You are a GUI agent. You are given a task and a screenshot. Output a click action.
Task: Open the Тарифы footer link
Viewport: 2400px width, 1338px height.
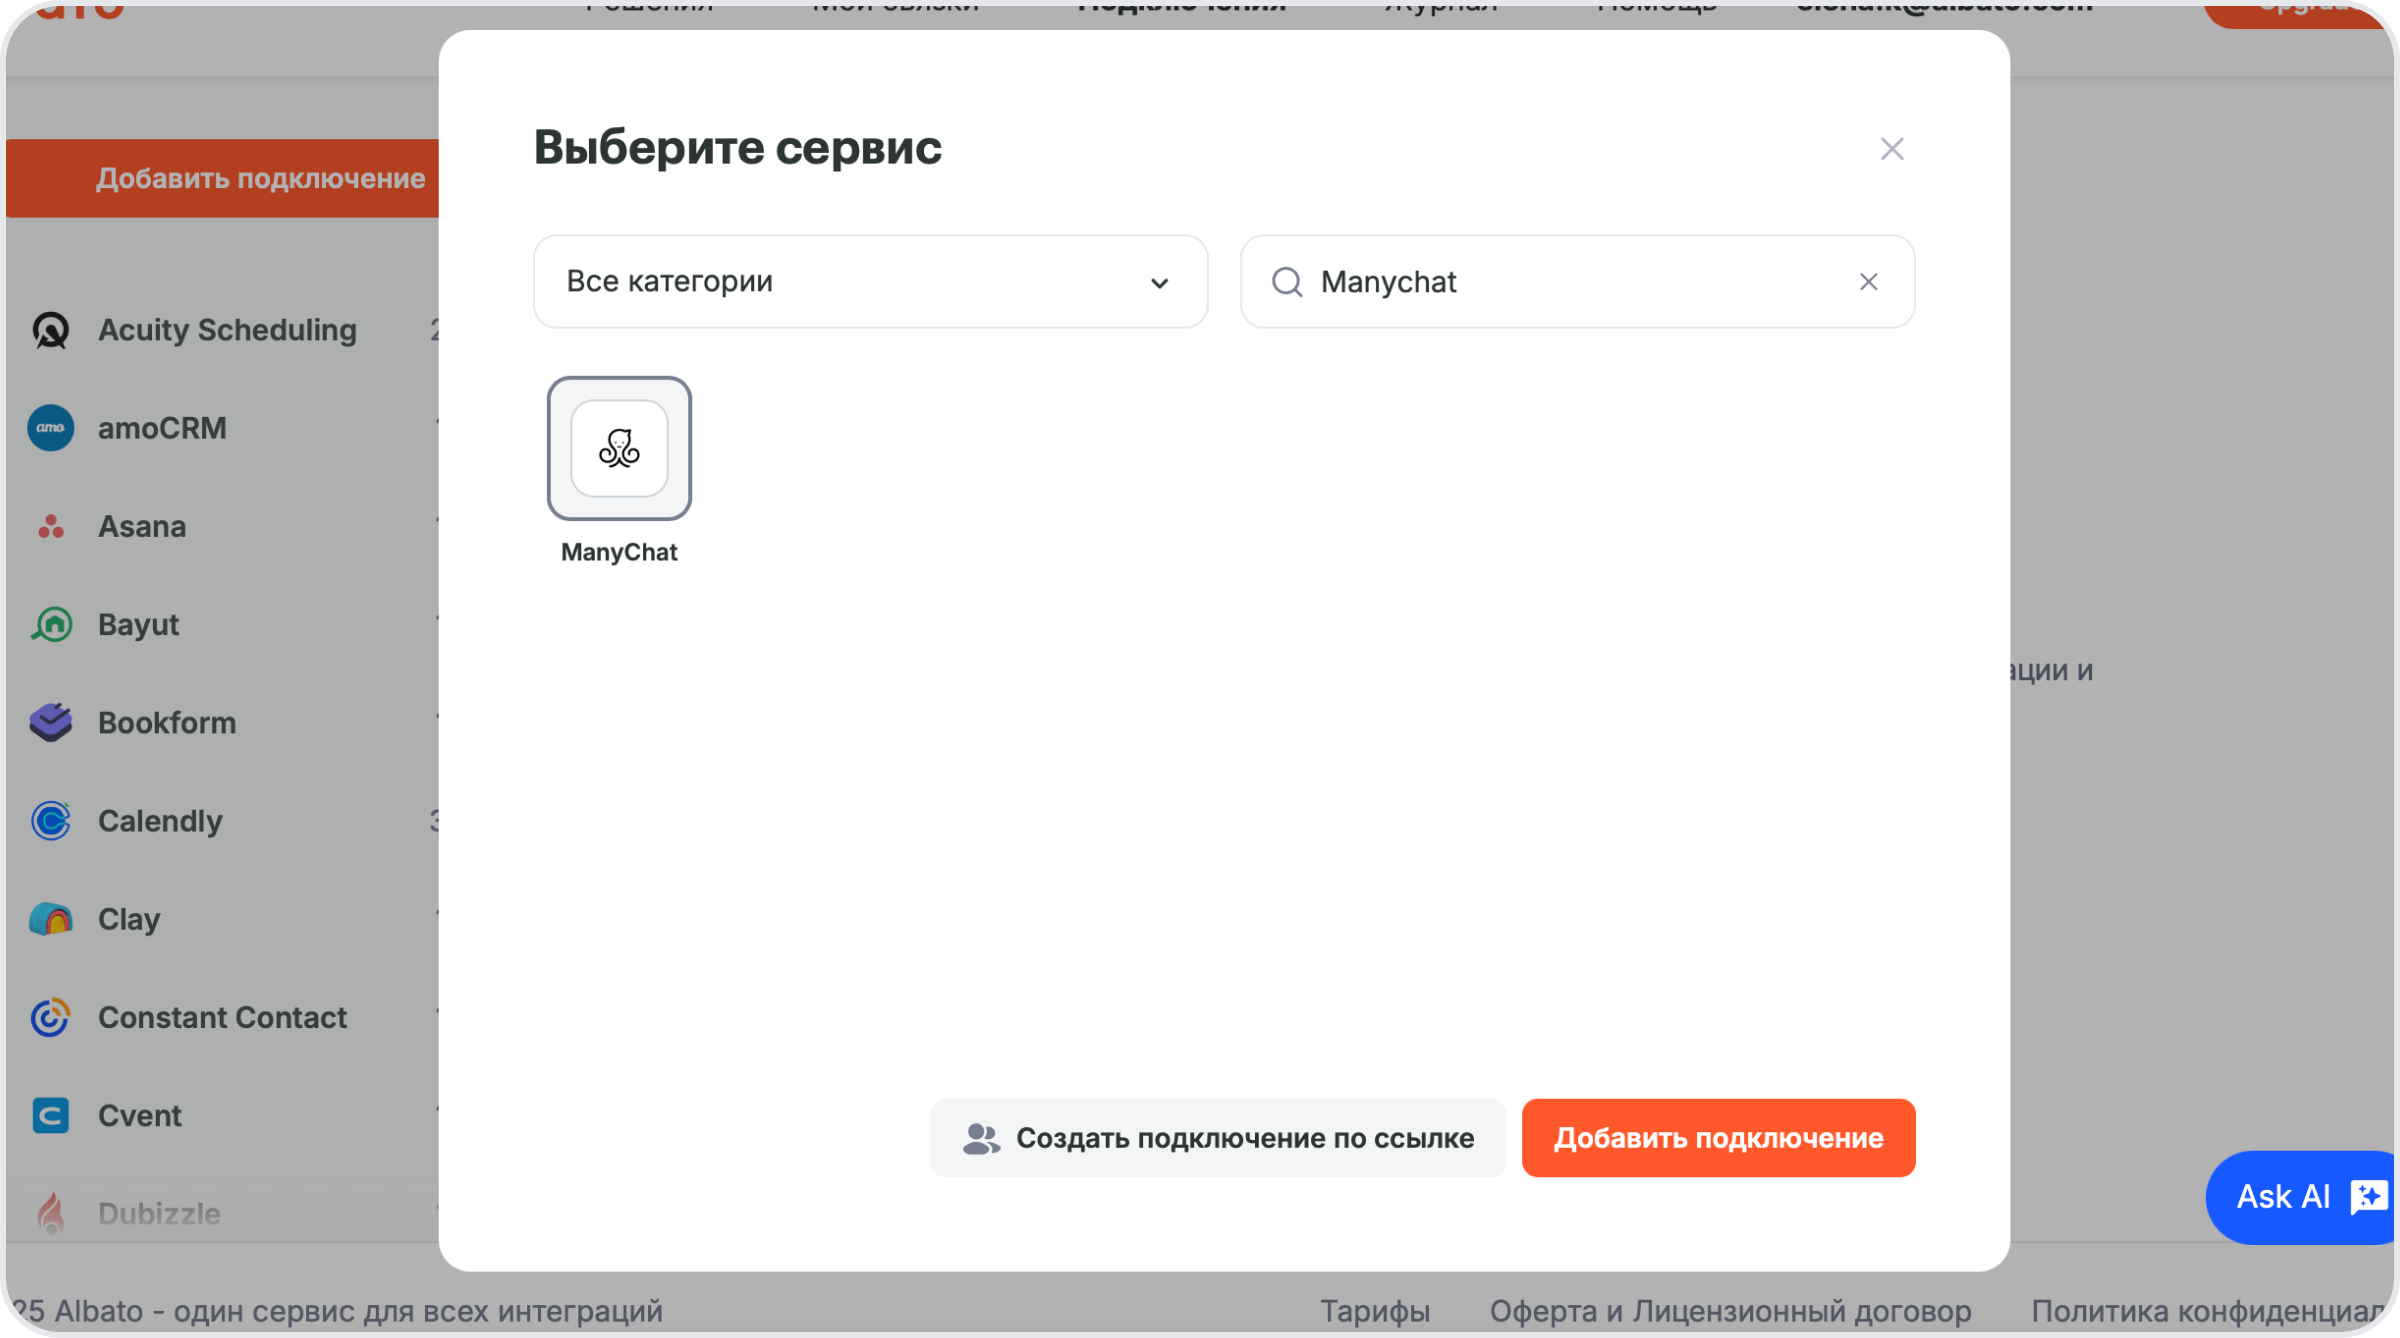pos(1374,1311)
